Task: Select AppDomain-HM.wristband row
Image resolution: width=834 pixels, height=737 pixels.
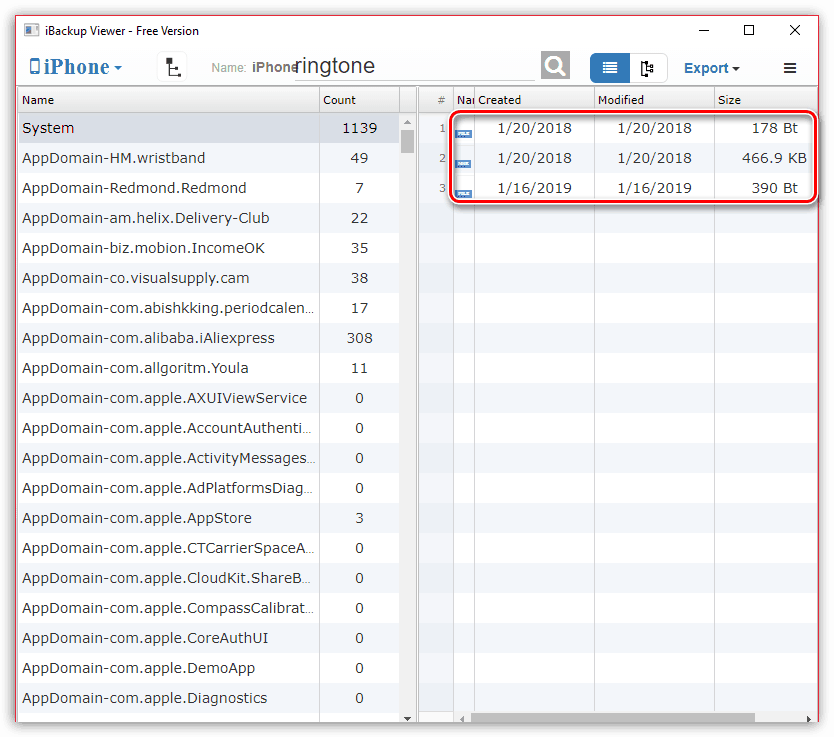Action: [x=208, y=158]
